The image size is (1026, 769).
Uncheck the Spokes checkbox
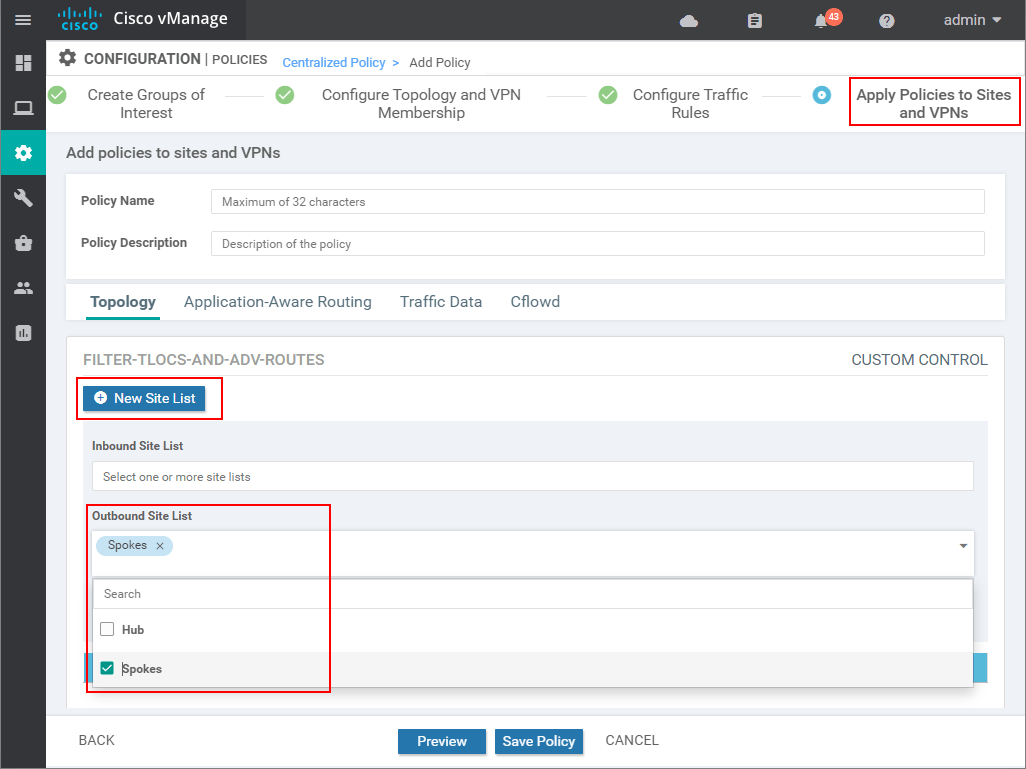point(107,668)
